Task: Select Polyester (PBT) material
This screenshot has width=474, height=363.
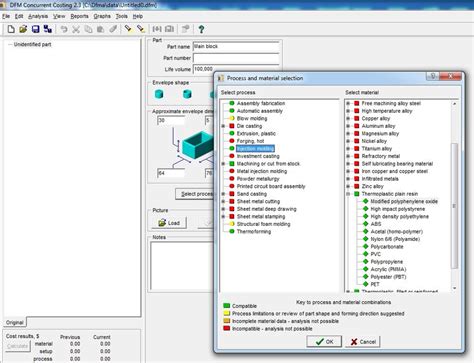Action: pyautogui.click(x=388, y=277)
